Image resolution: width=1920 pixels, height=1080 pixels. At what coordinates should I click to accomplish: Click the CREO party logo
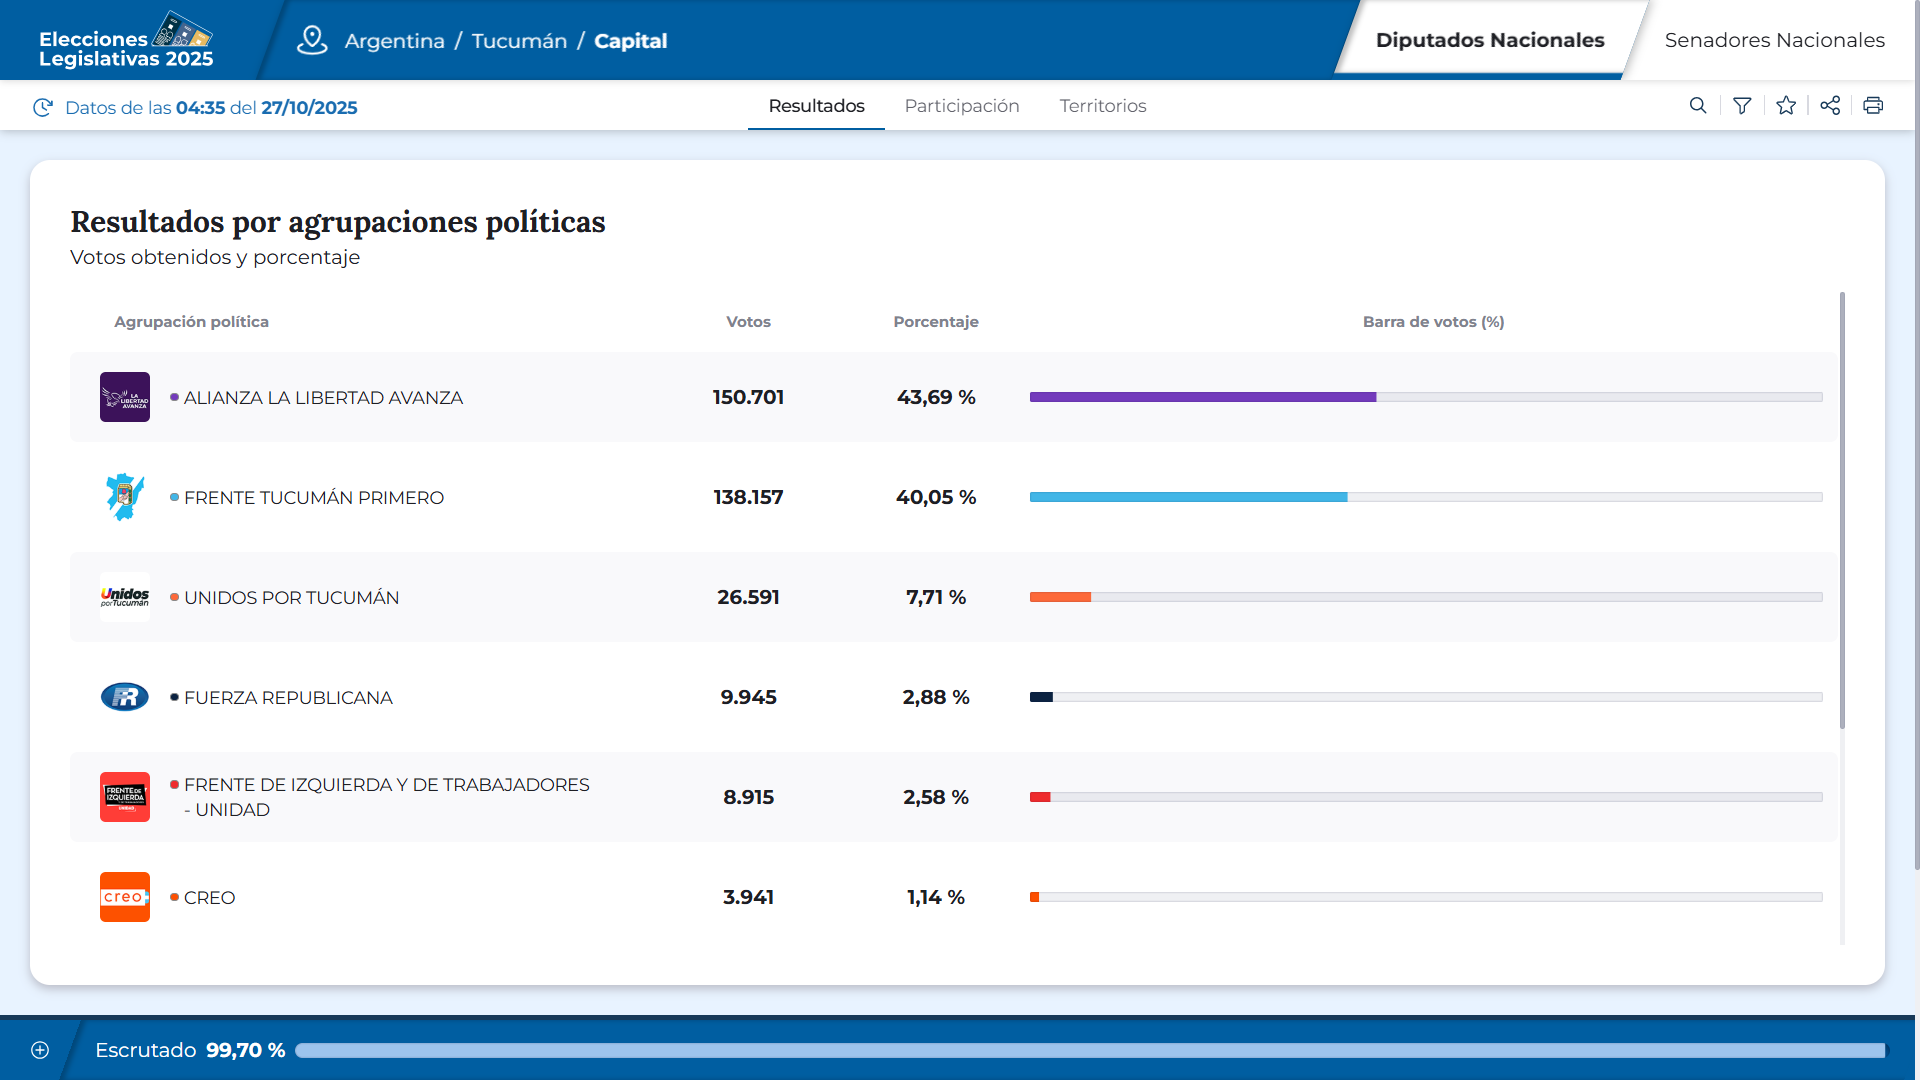click(125, 897)
